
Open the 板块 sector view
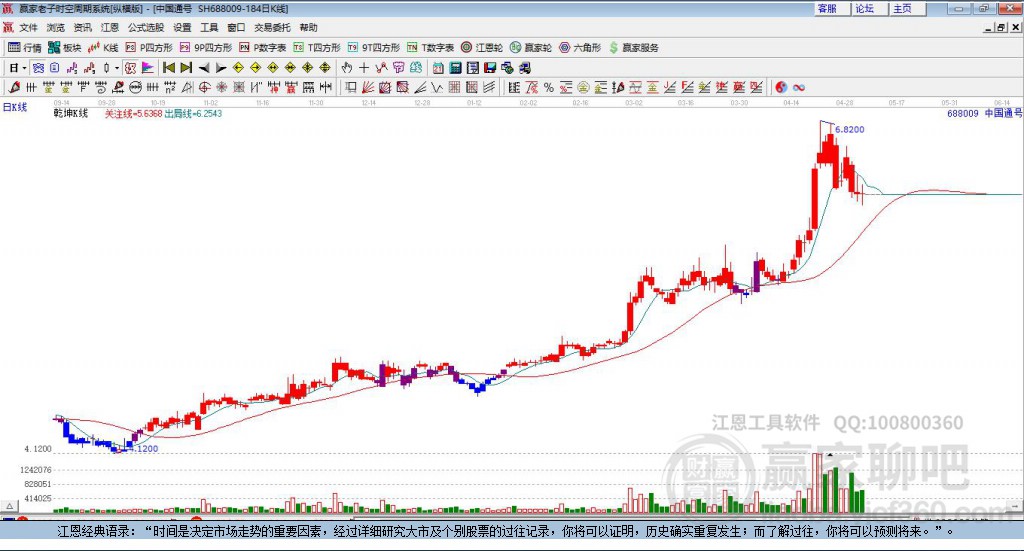click(65, 48)
